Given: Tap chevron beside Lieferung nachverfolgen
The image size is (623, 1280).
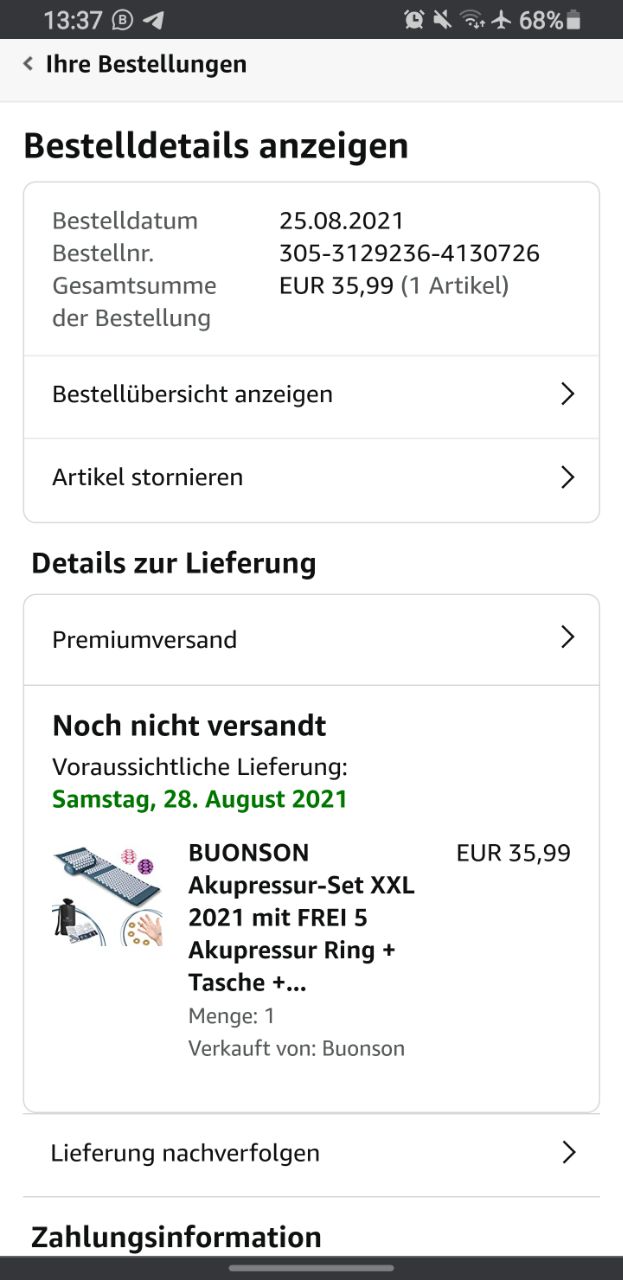Looking at the screenshot, I should (568, 1153).
